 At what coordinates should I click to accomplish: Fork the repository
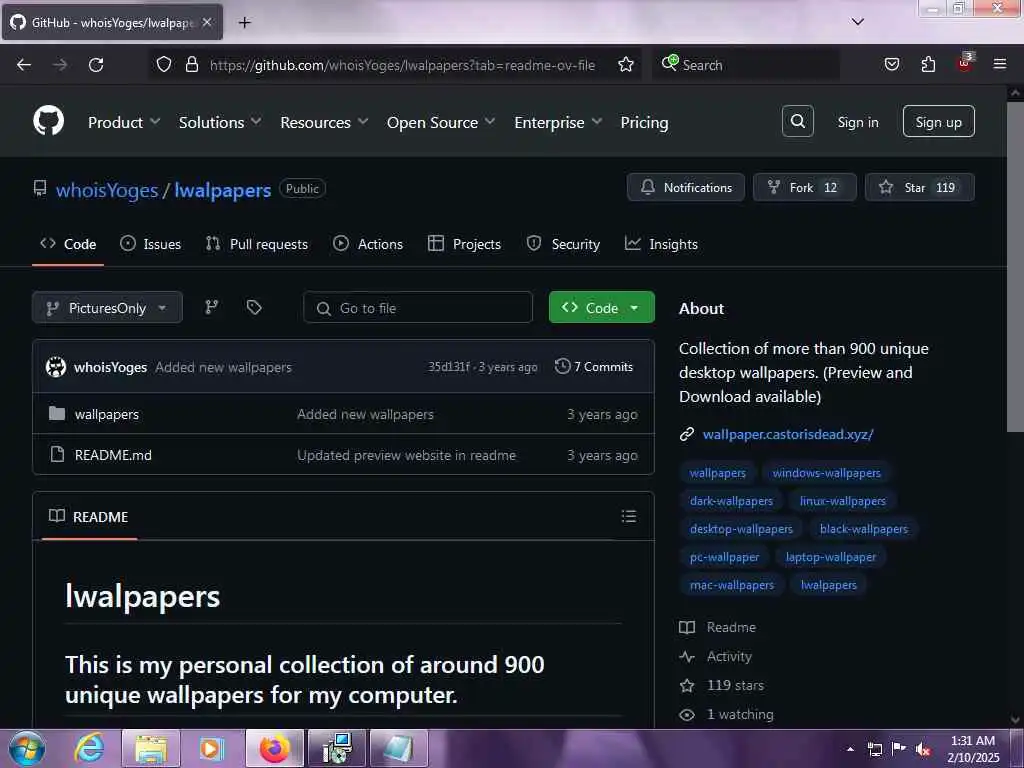click(805, 187)
